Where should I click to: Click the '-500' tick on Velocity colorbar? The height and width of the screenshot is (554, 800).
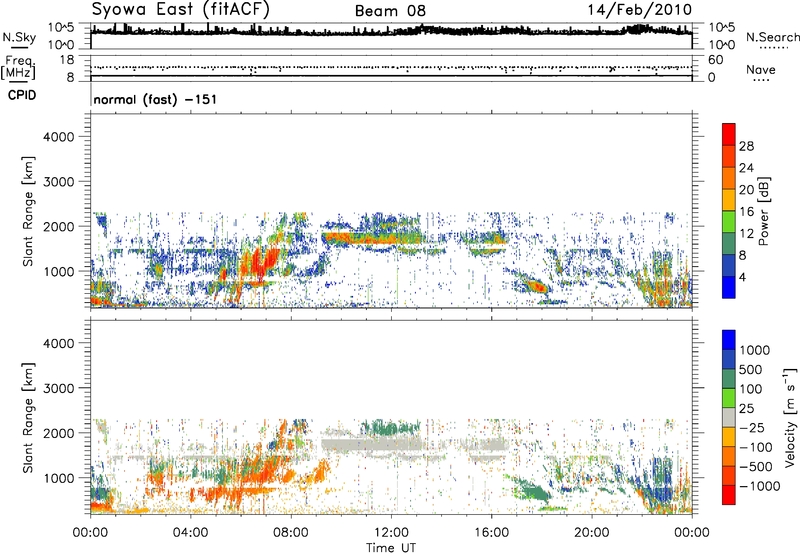coord(756,467)
